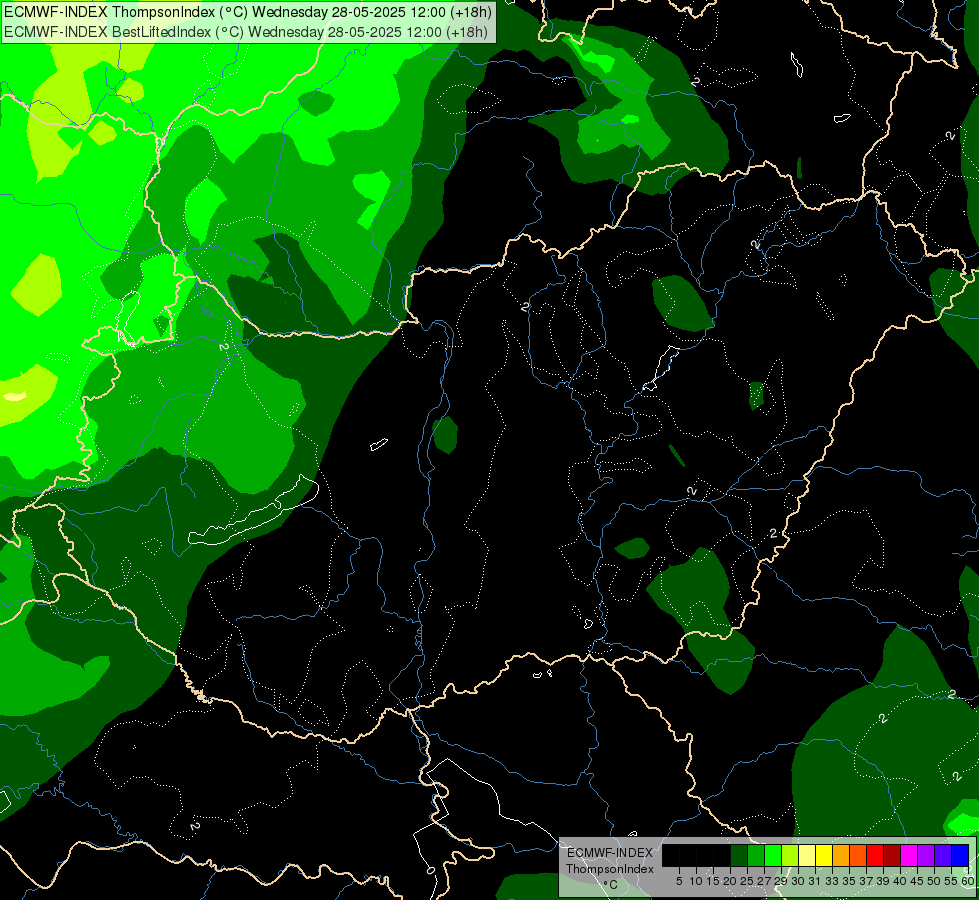Click the legend tick label "30"

(798, 881)
